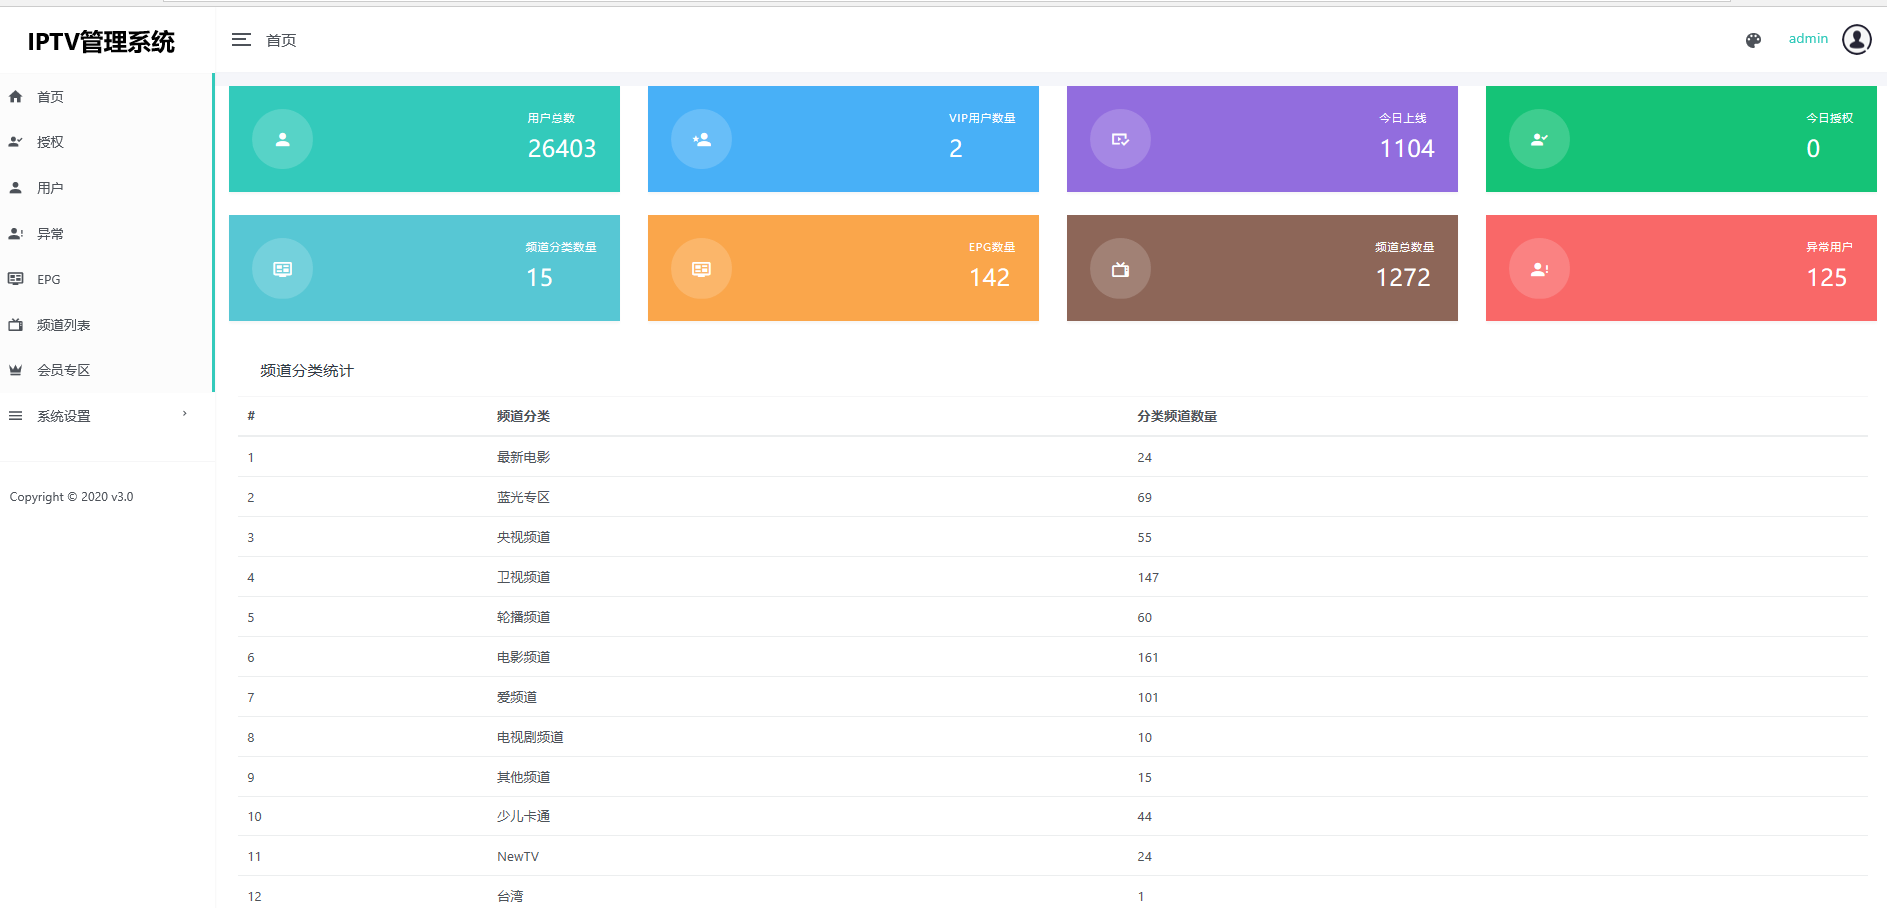Click the 今日上线 card icon
Viewport: 1887px width, 908px height.
tap(1120, 139)
